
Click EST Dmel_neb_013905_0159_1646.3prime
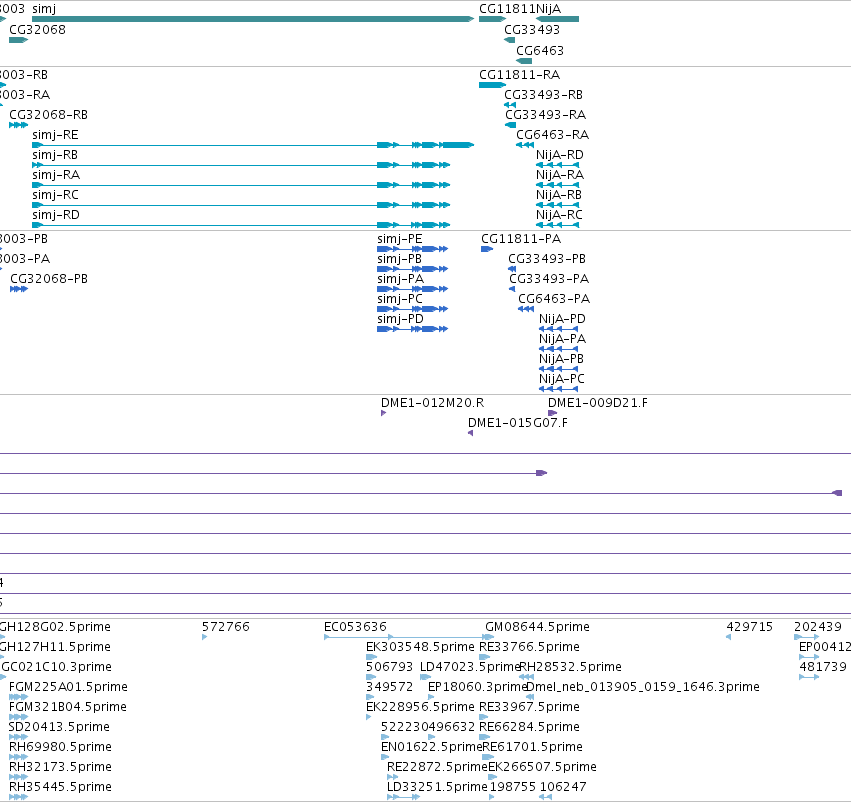tap(530, 697)
